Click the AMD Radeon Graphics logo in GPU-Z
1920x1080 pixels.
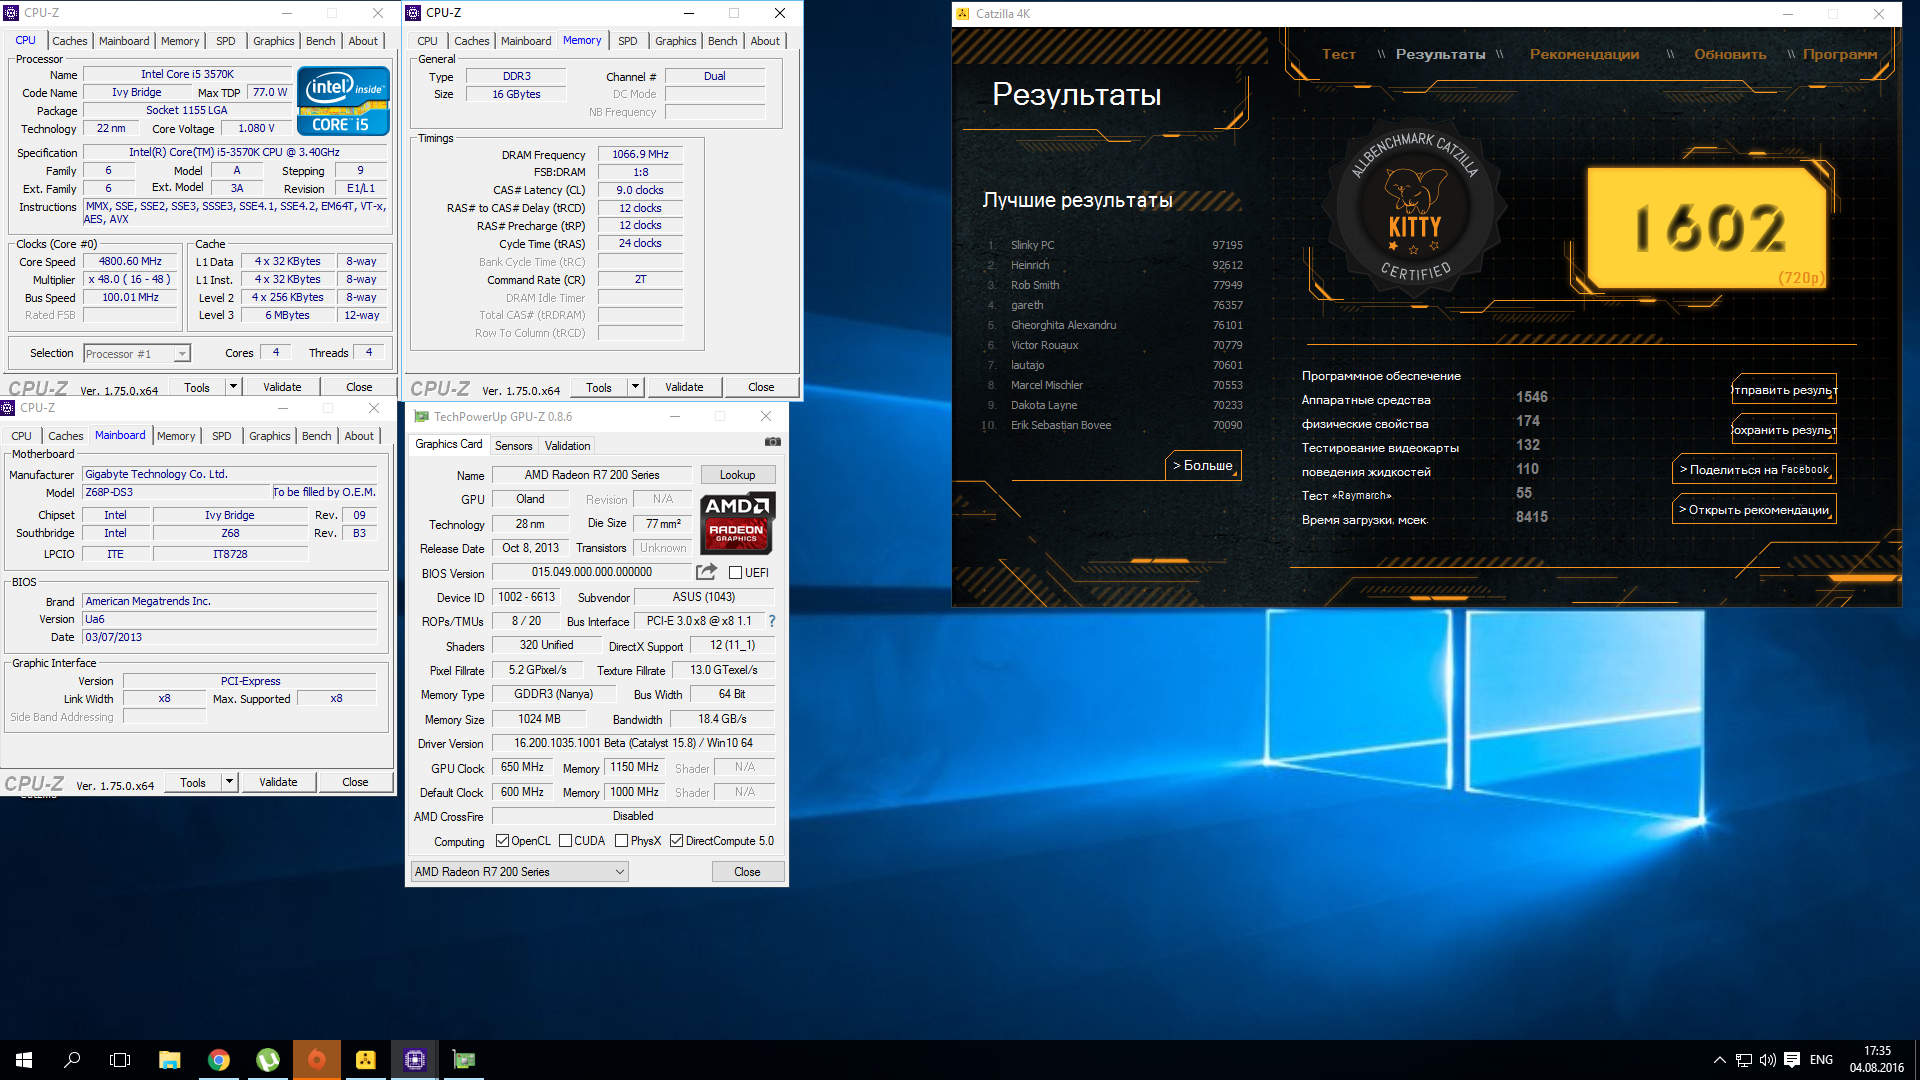pyautogui.click(x=737, y=522)
